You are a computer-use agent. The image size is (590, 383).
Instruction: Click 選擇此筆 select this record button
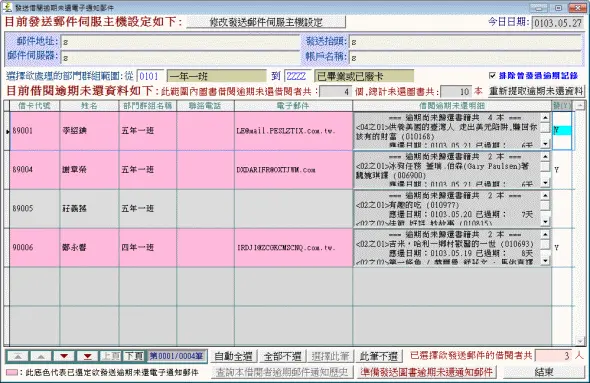[x=330, y=356]
